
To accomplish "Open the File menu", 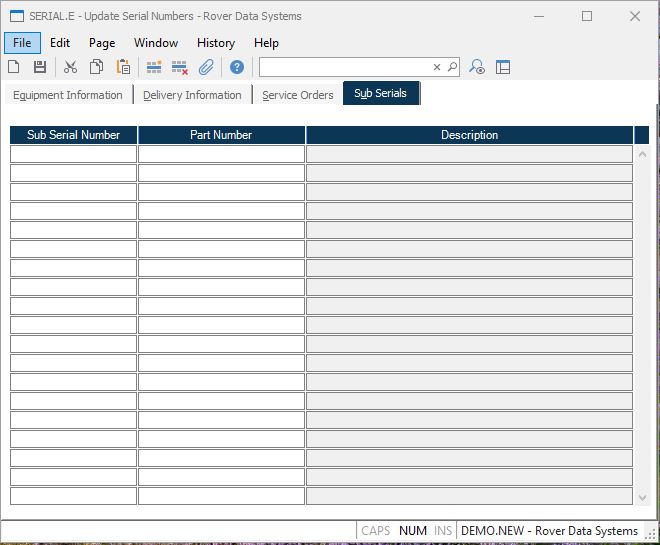I will click(22, 43).
